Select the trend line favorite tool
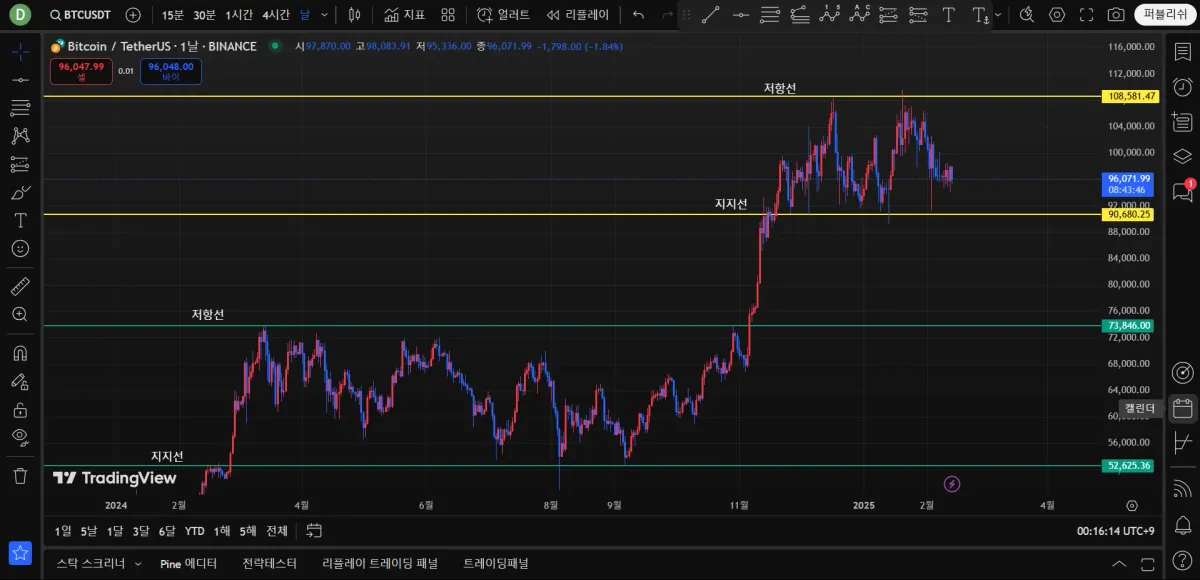Viewport: 1200px width, 580px height. (710, 15)
